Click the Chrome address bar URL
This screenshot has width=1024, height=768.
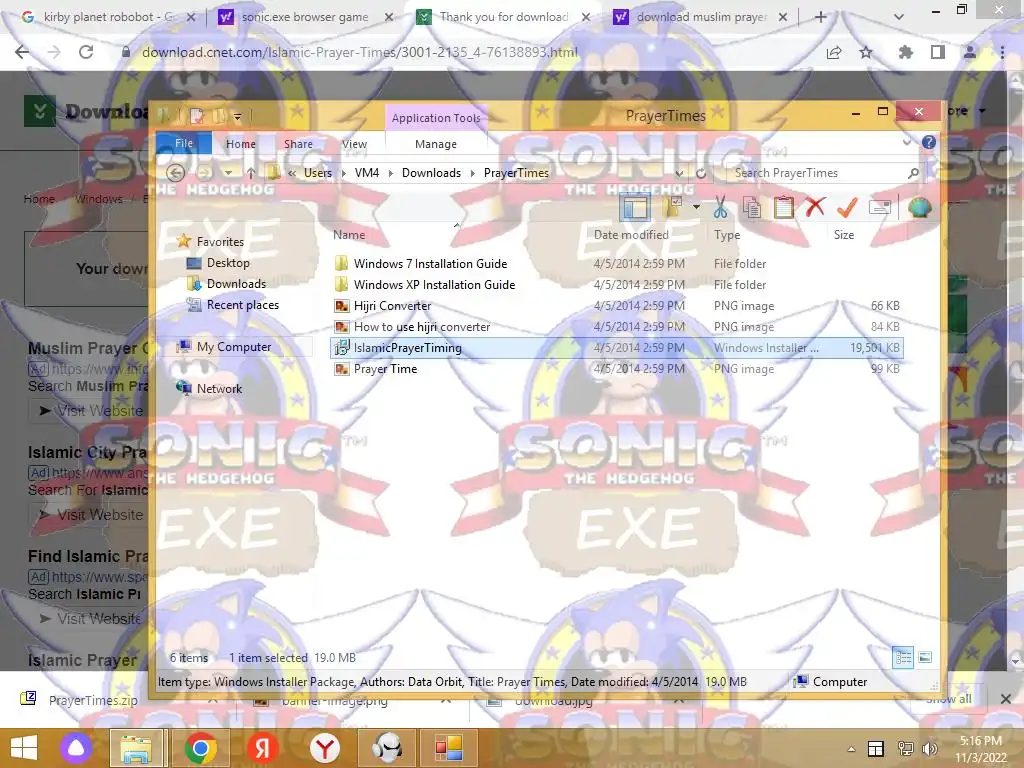[359, 52]
